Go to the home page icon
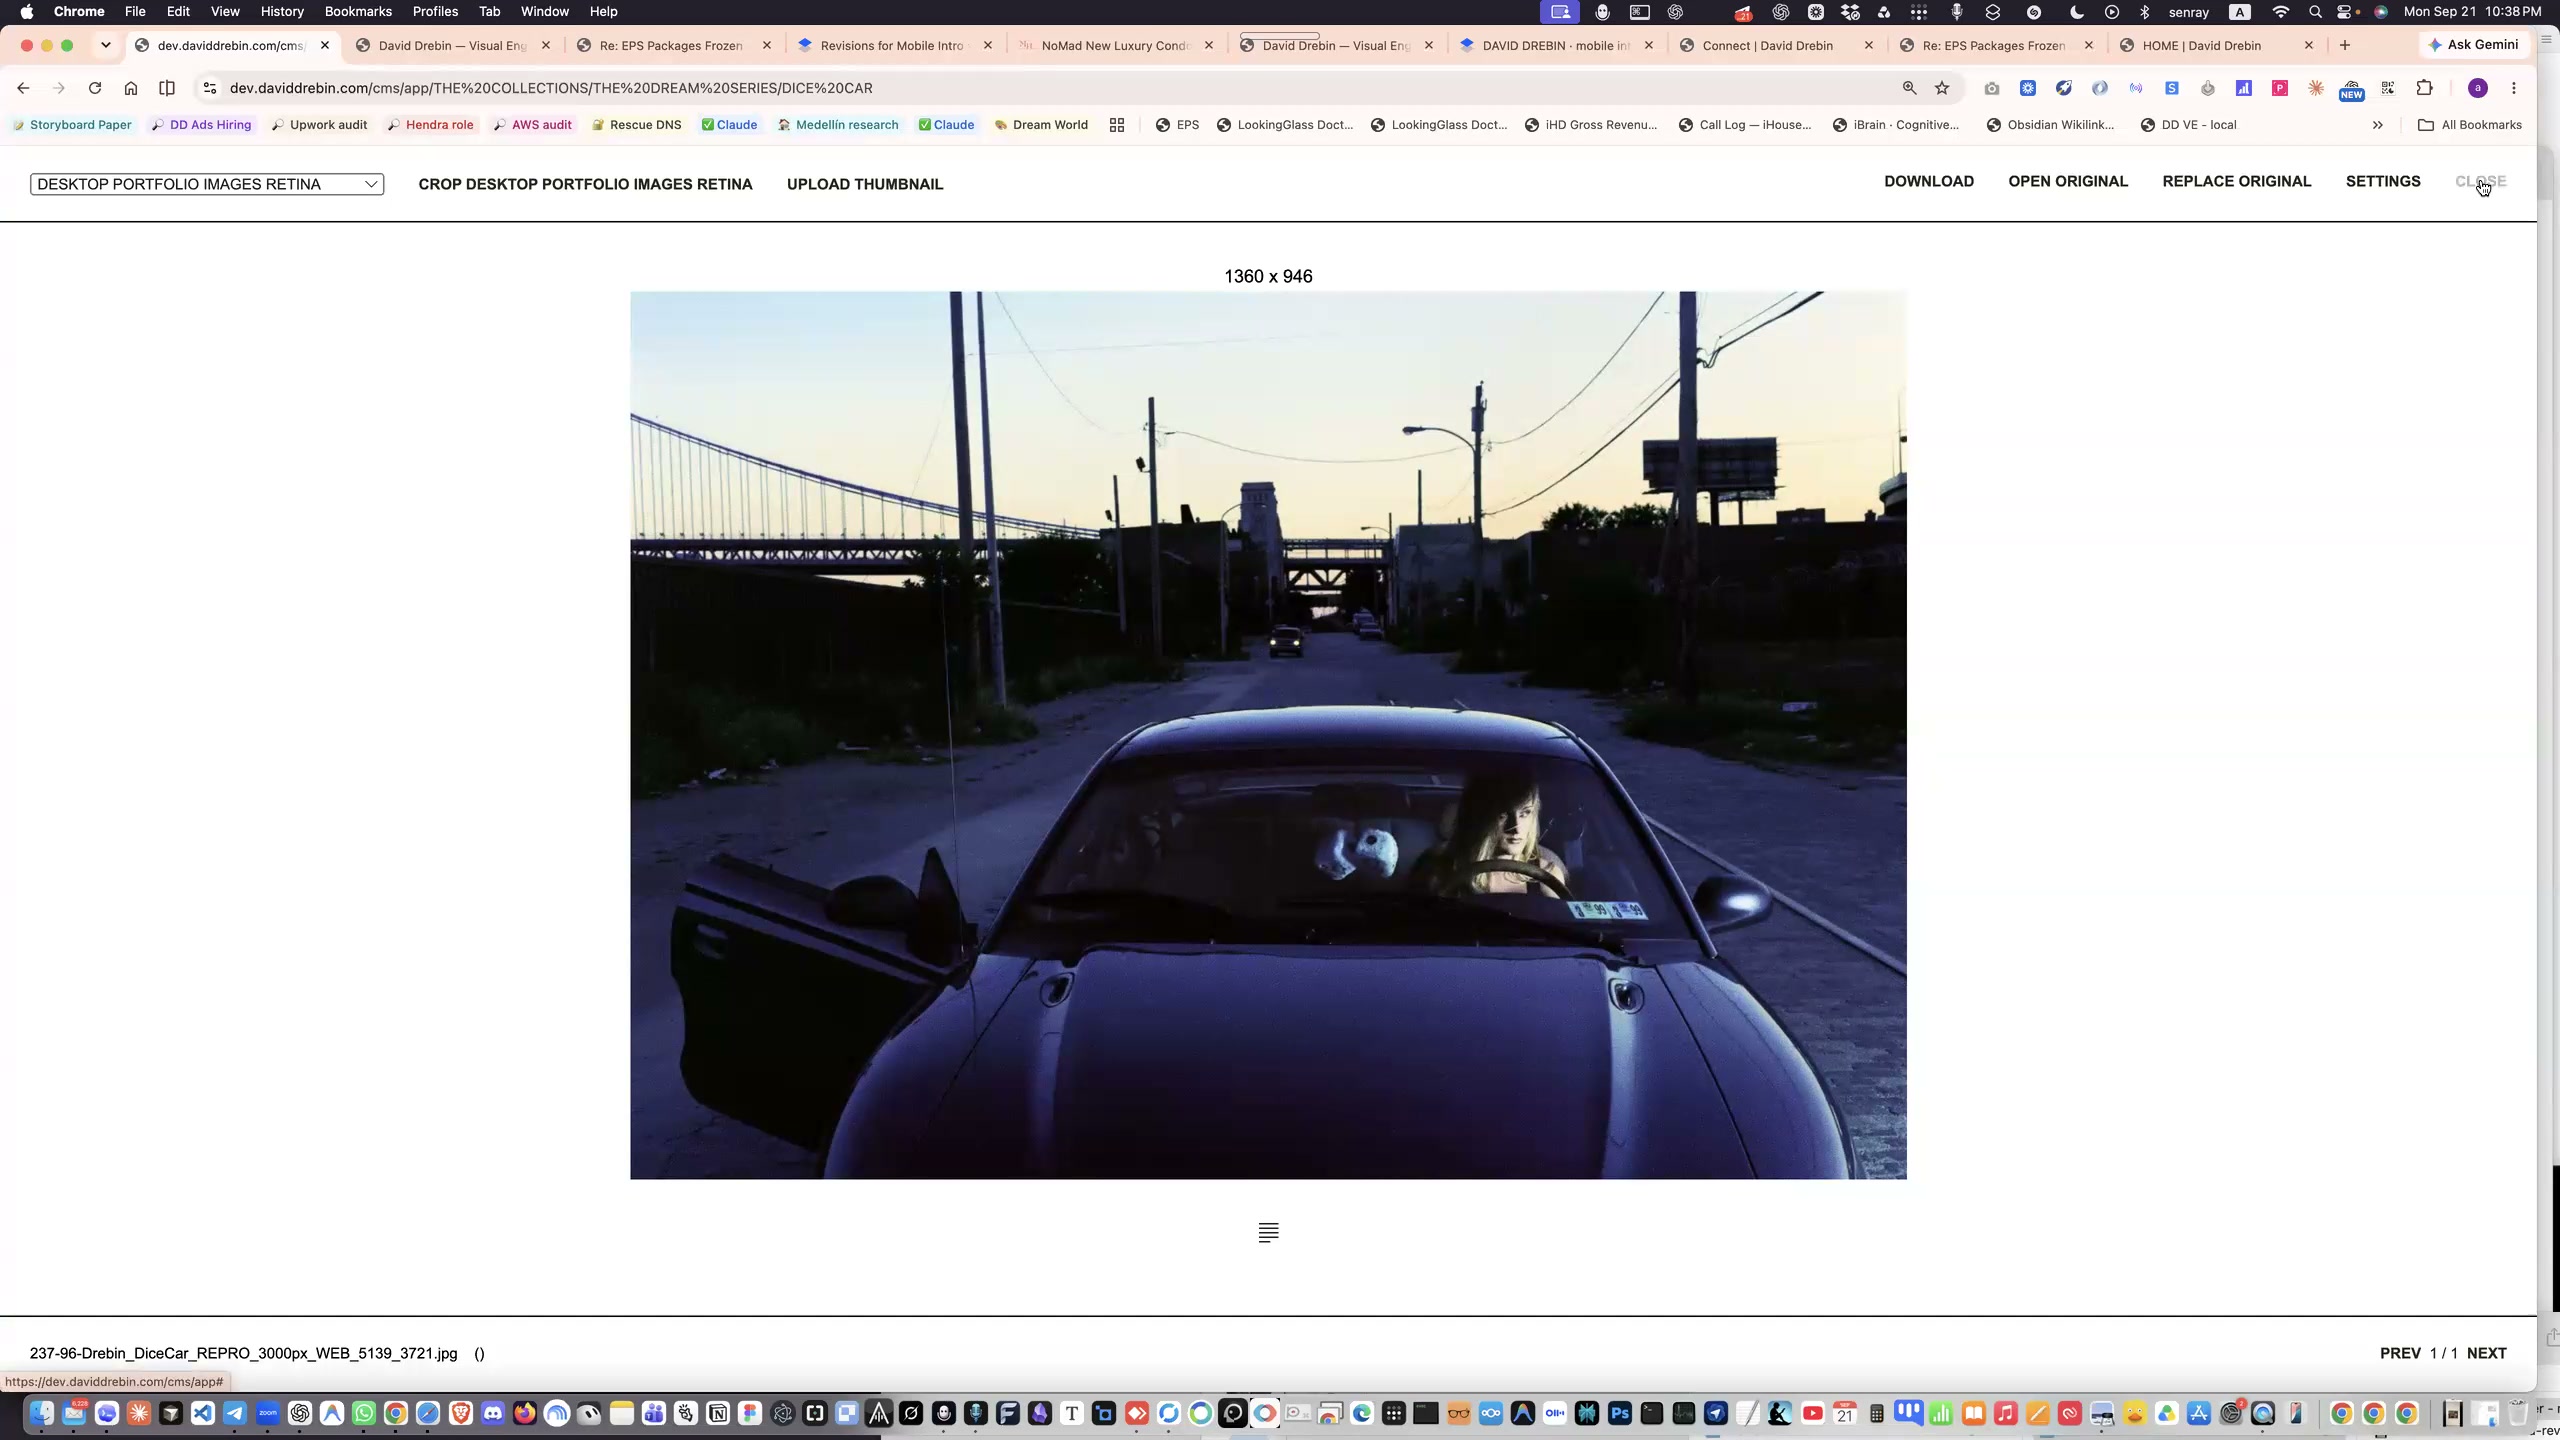The height and width of the screenshot is (1440, 2560). [x=131, y=88]
